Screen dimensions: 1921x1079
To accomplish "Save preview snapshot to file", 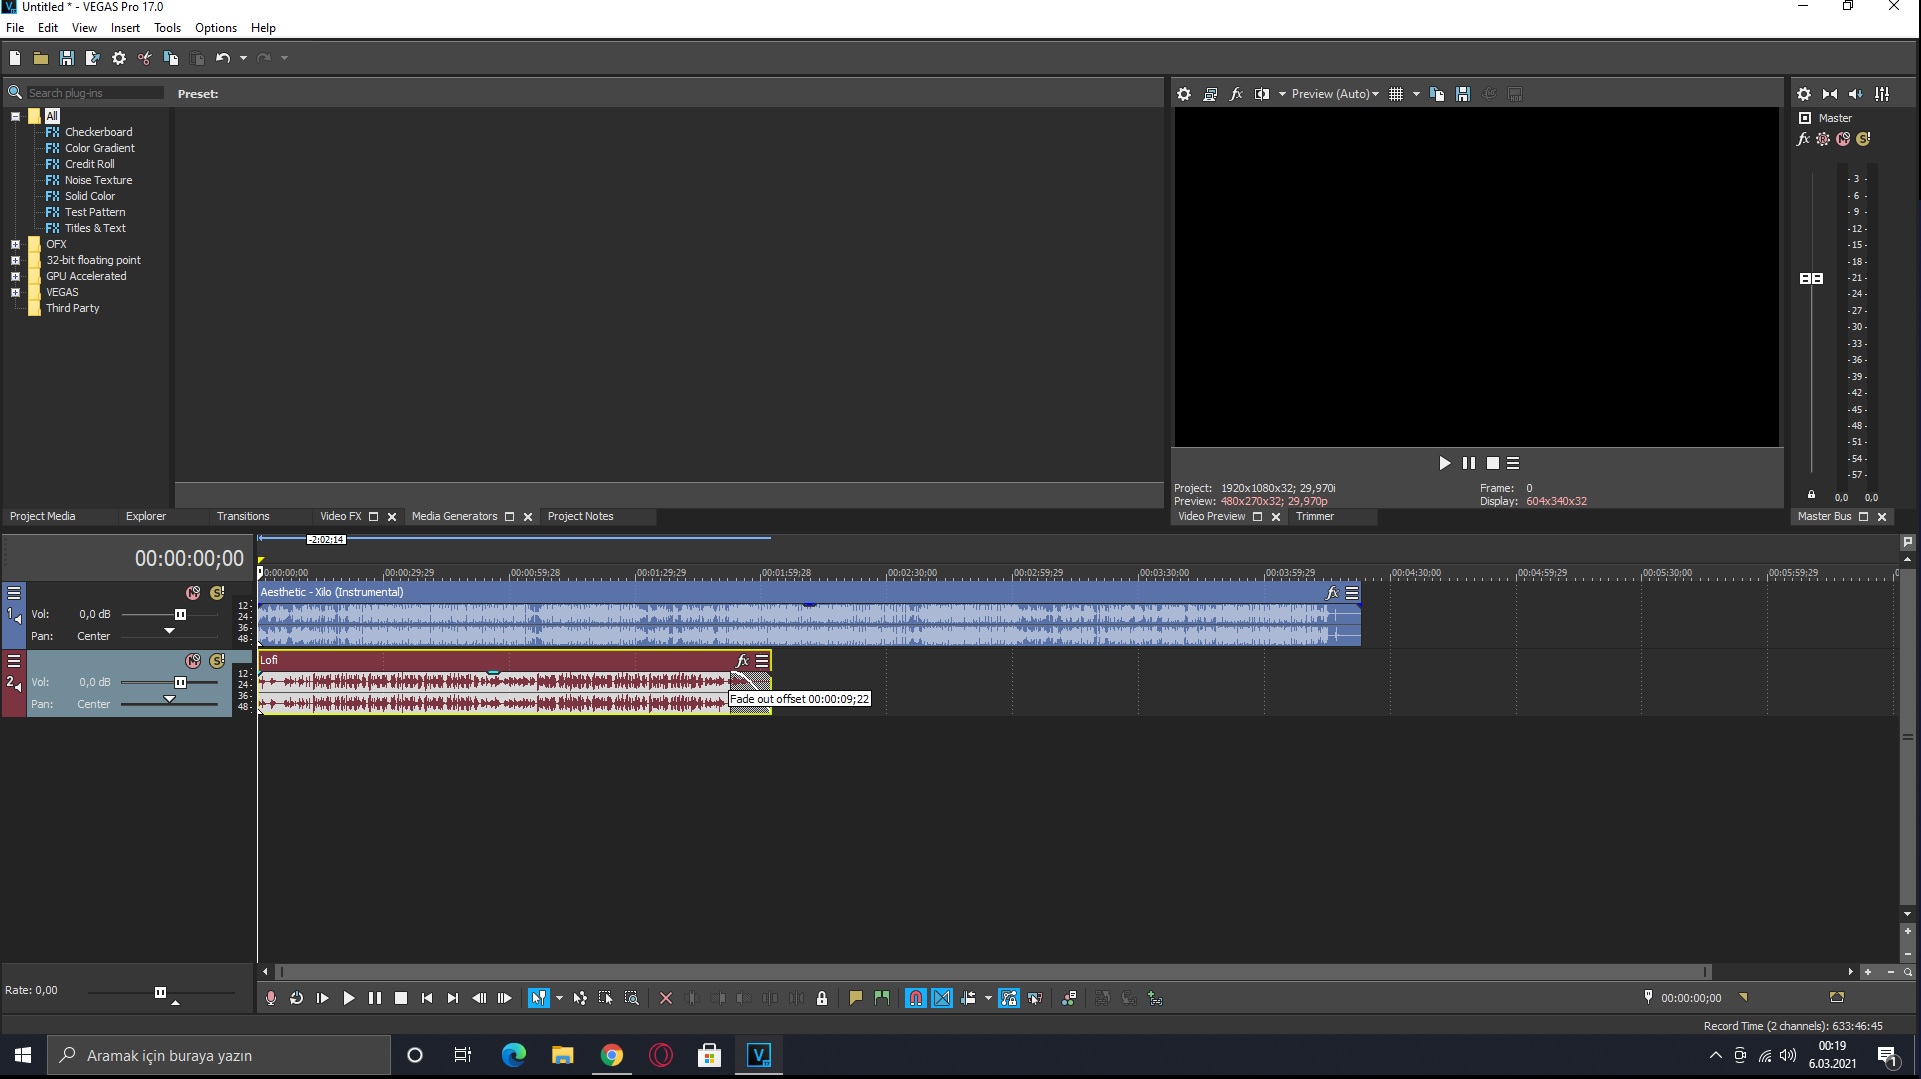I will coord(1463,94).
